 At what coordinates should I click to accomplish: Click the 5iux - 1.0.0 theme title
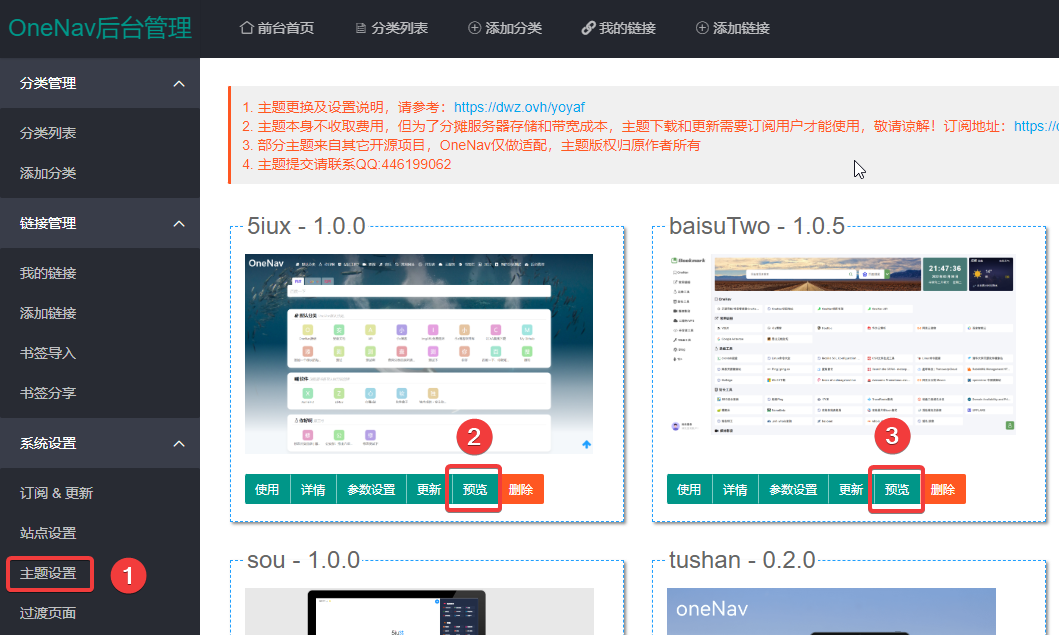pyautogui.click(x=306, y=226)
